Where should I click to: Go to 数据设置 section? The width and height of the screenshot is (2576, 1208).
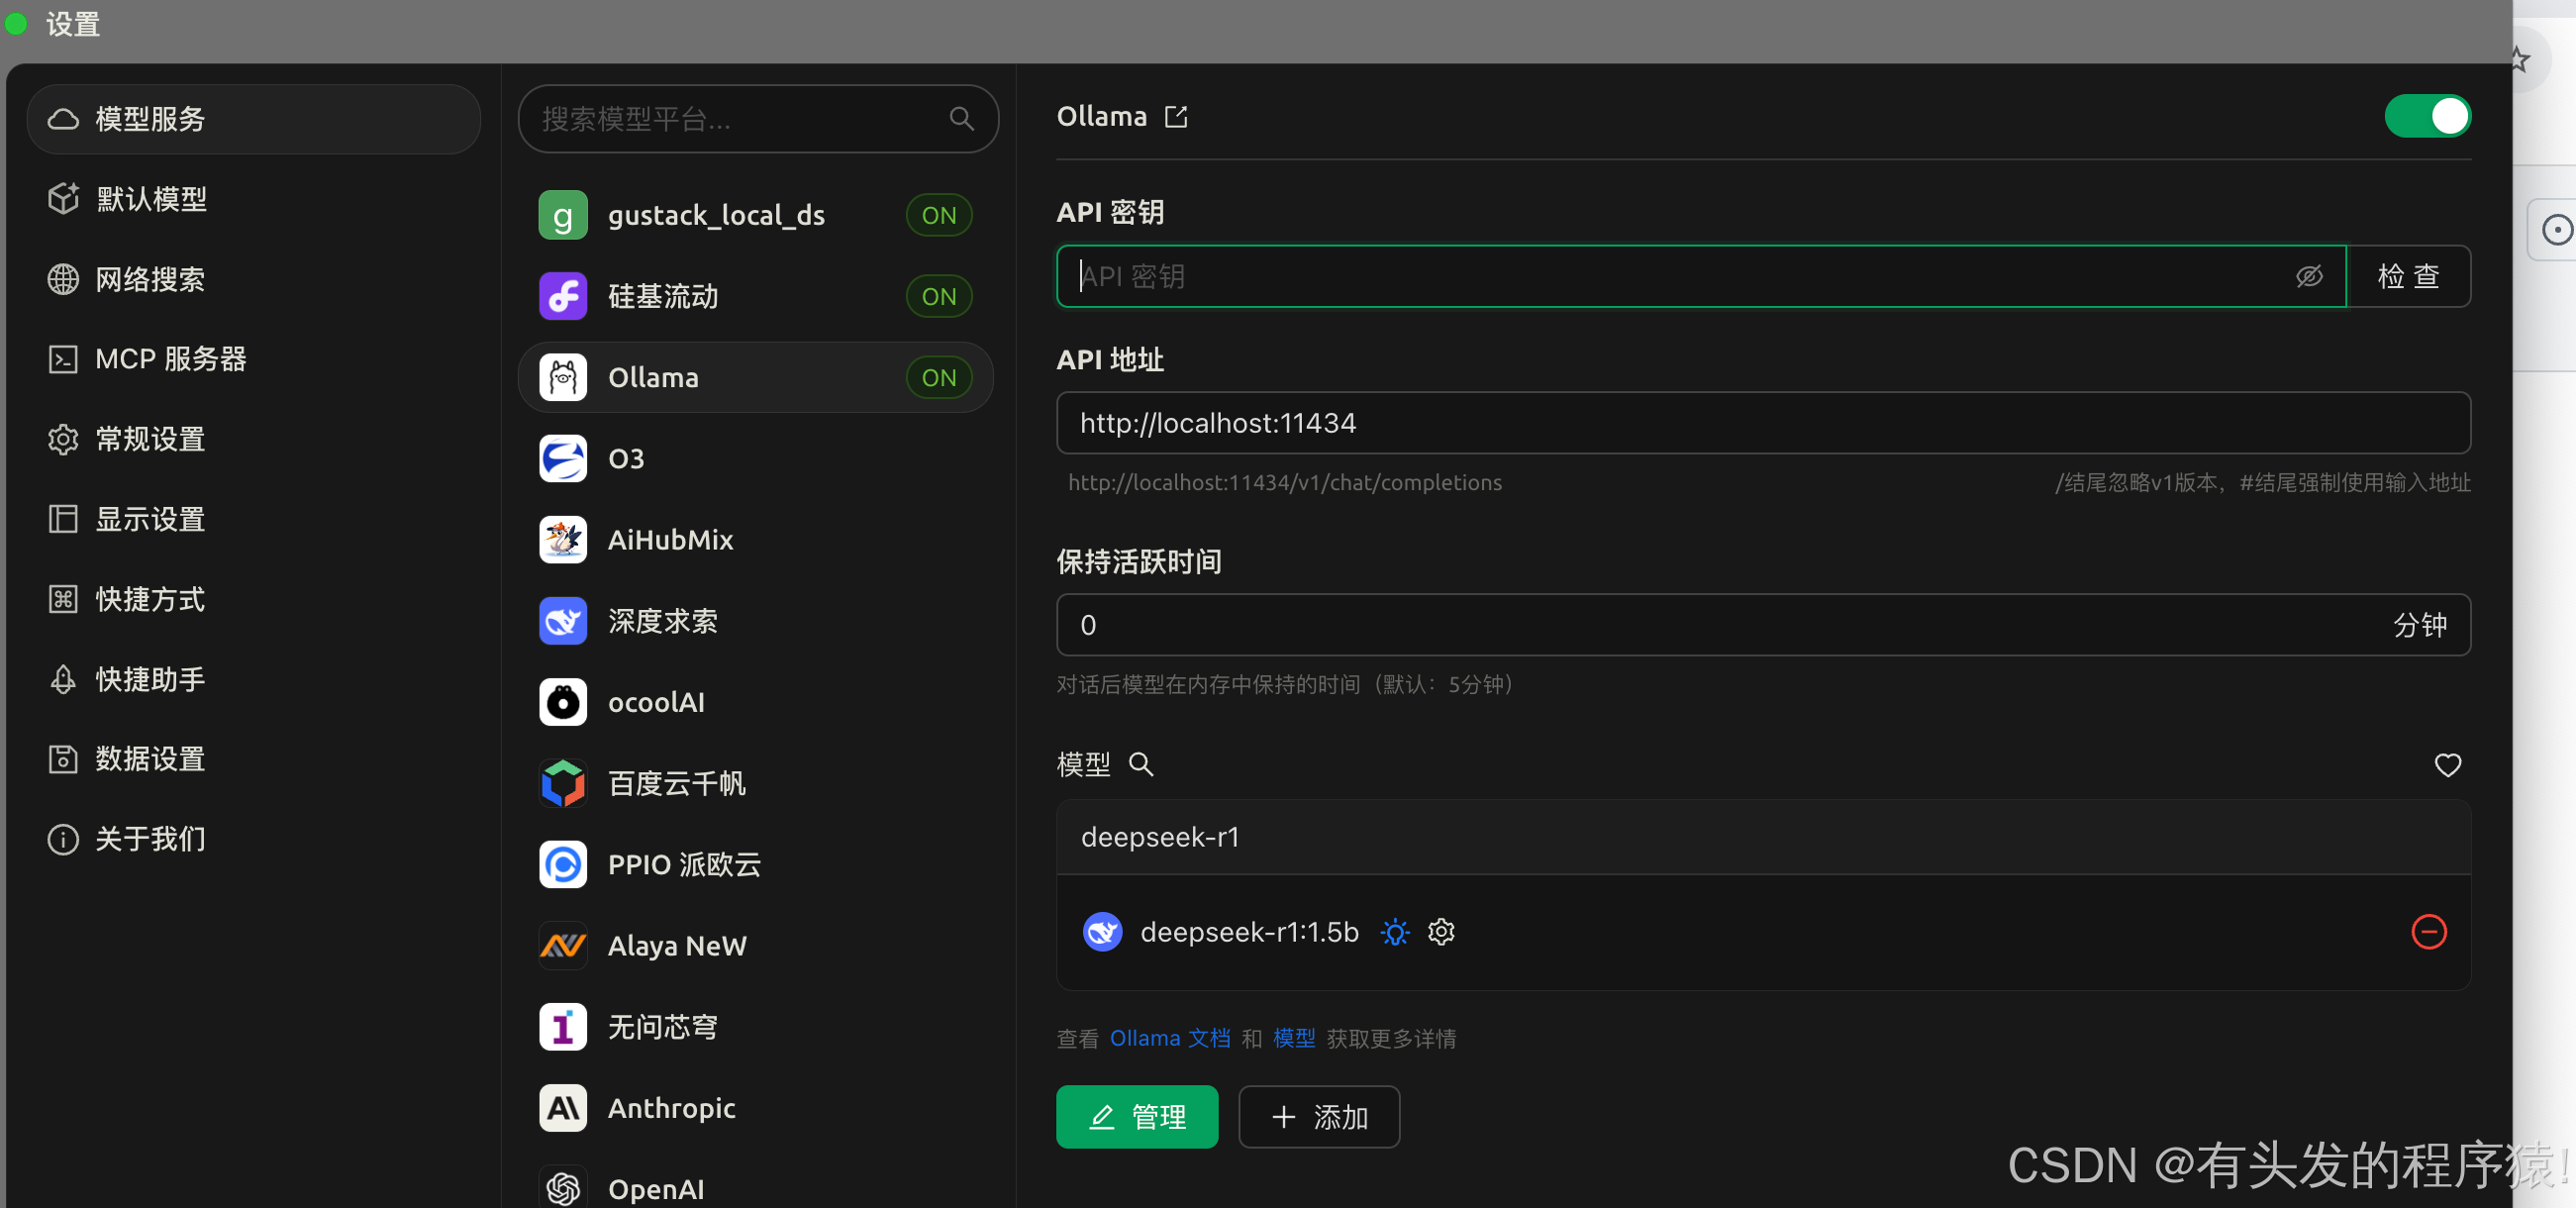tap(150, 759)
